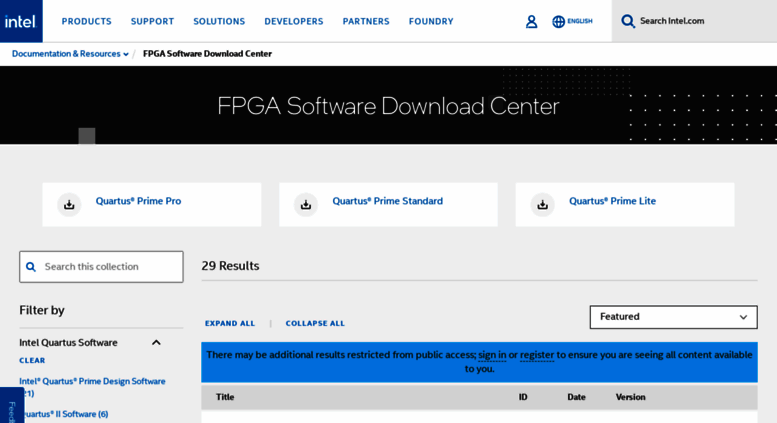Filter by Intel Quartus Prime Design Software
This screenshot has height=423, width=777.
pyautogui.click(x=92, y=387)
